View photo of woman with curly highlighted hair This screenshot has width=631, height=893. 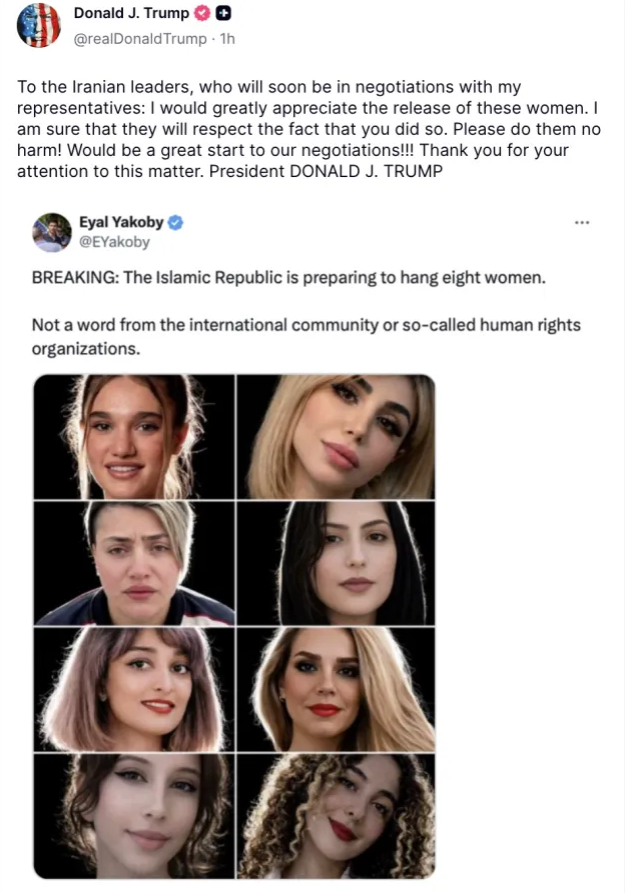(x=336, y=816)
